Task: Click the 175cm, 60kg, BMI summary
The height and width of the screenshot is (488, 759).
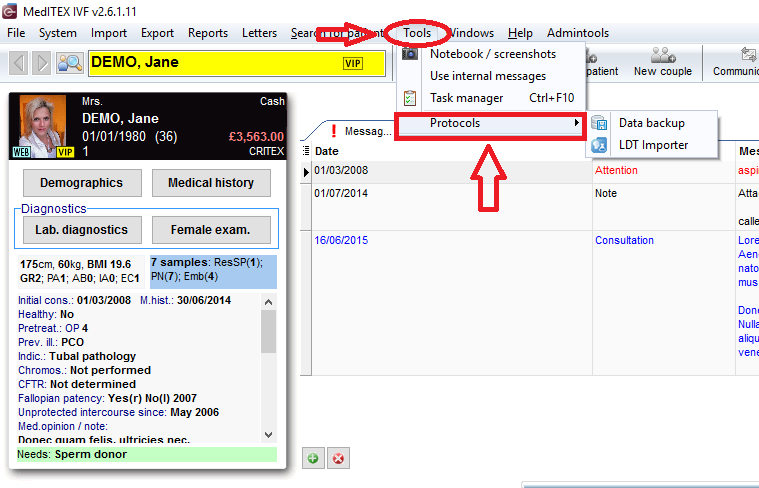Action: pos(81,272)
